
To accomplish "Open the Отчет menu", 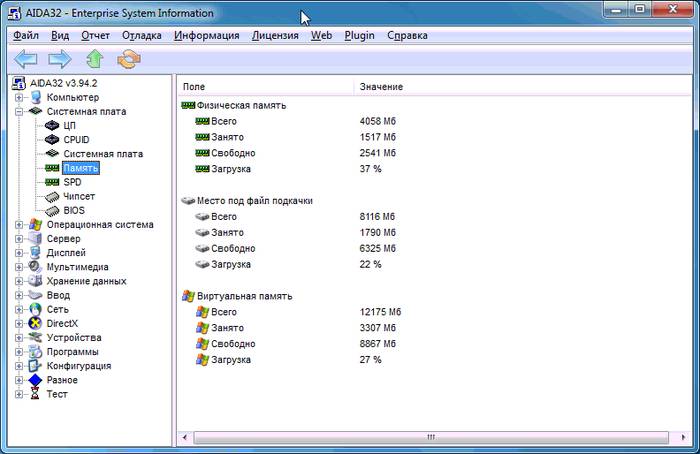I will pos(95,35).
